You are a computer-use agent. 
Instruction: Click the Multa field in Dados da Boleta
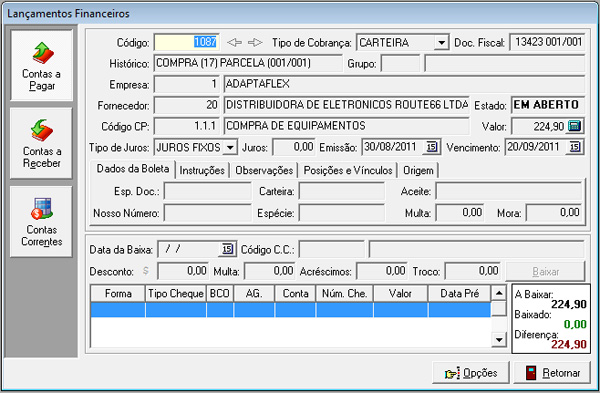coord(460,213)
